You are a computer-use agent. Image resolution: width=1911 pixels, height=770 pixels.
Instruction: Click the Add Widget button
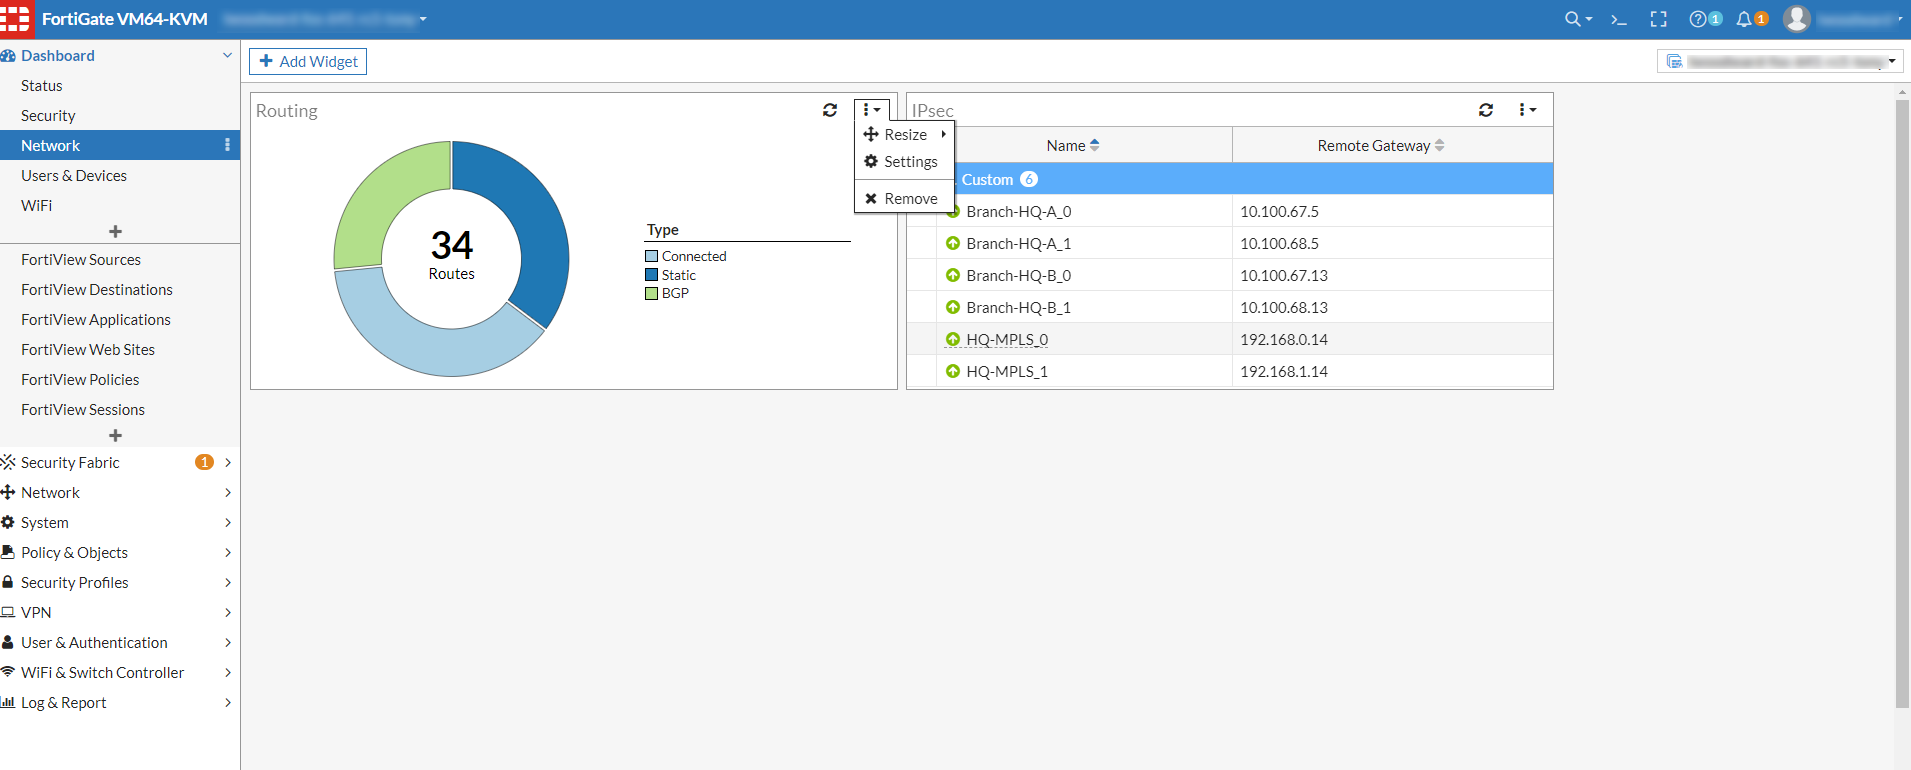pyautogui.click(x=308, y=62)
